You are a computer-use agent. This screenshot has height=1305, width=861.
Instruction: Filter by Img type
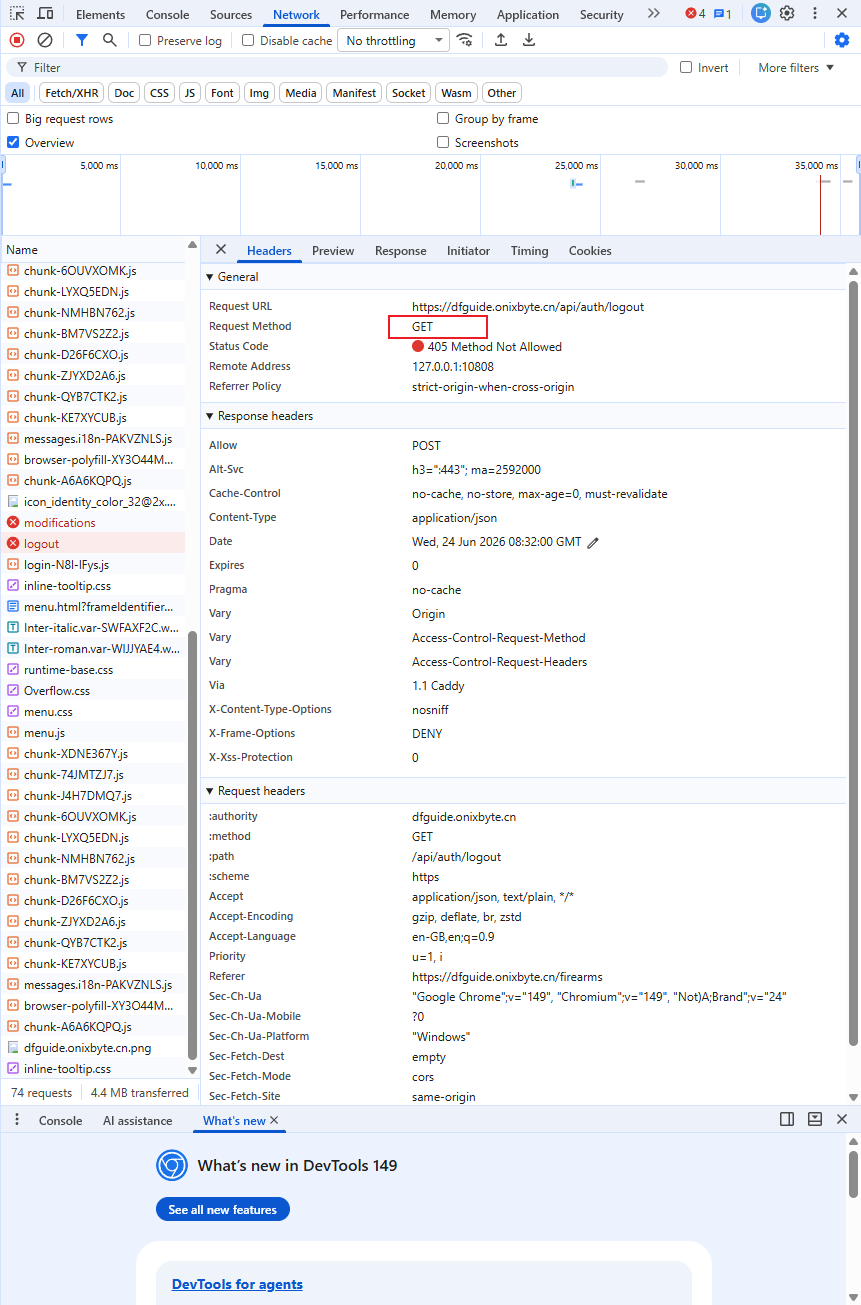click(259, 93)
